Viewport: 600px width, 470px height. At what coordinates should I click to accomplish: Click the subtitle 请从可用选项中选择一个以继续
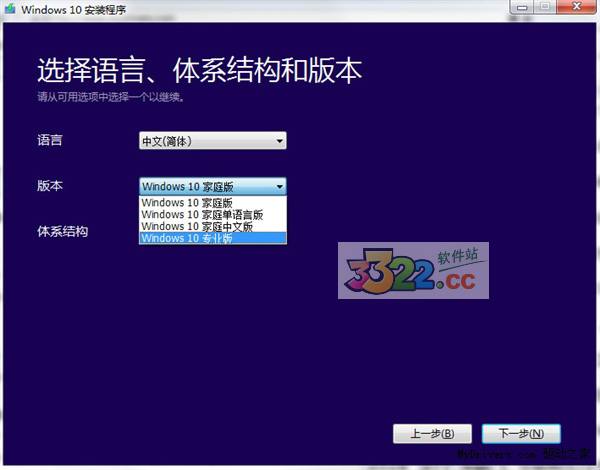coord(111,97)
